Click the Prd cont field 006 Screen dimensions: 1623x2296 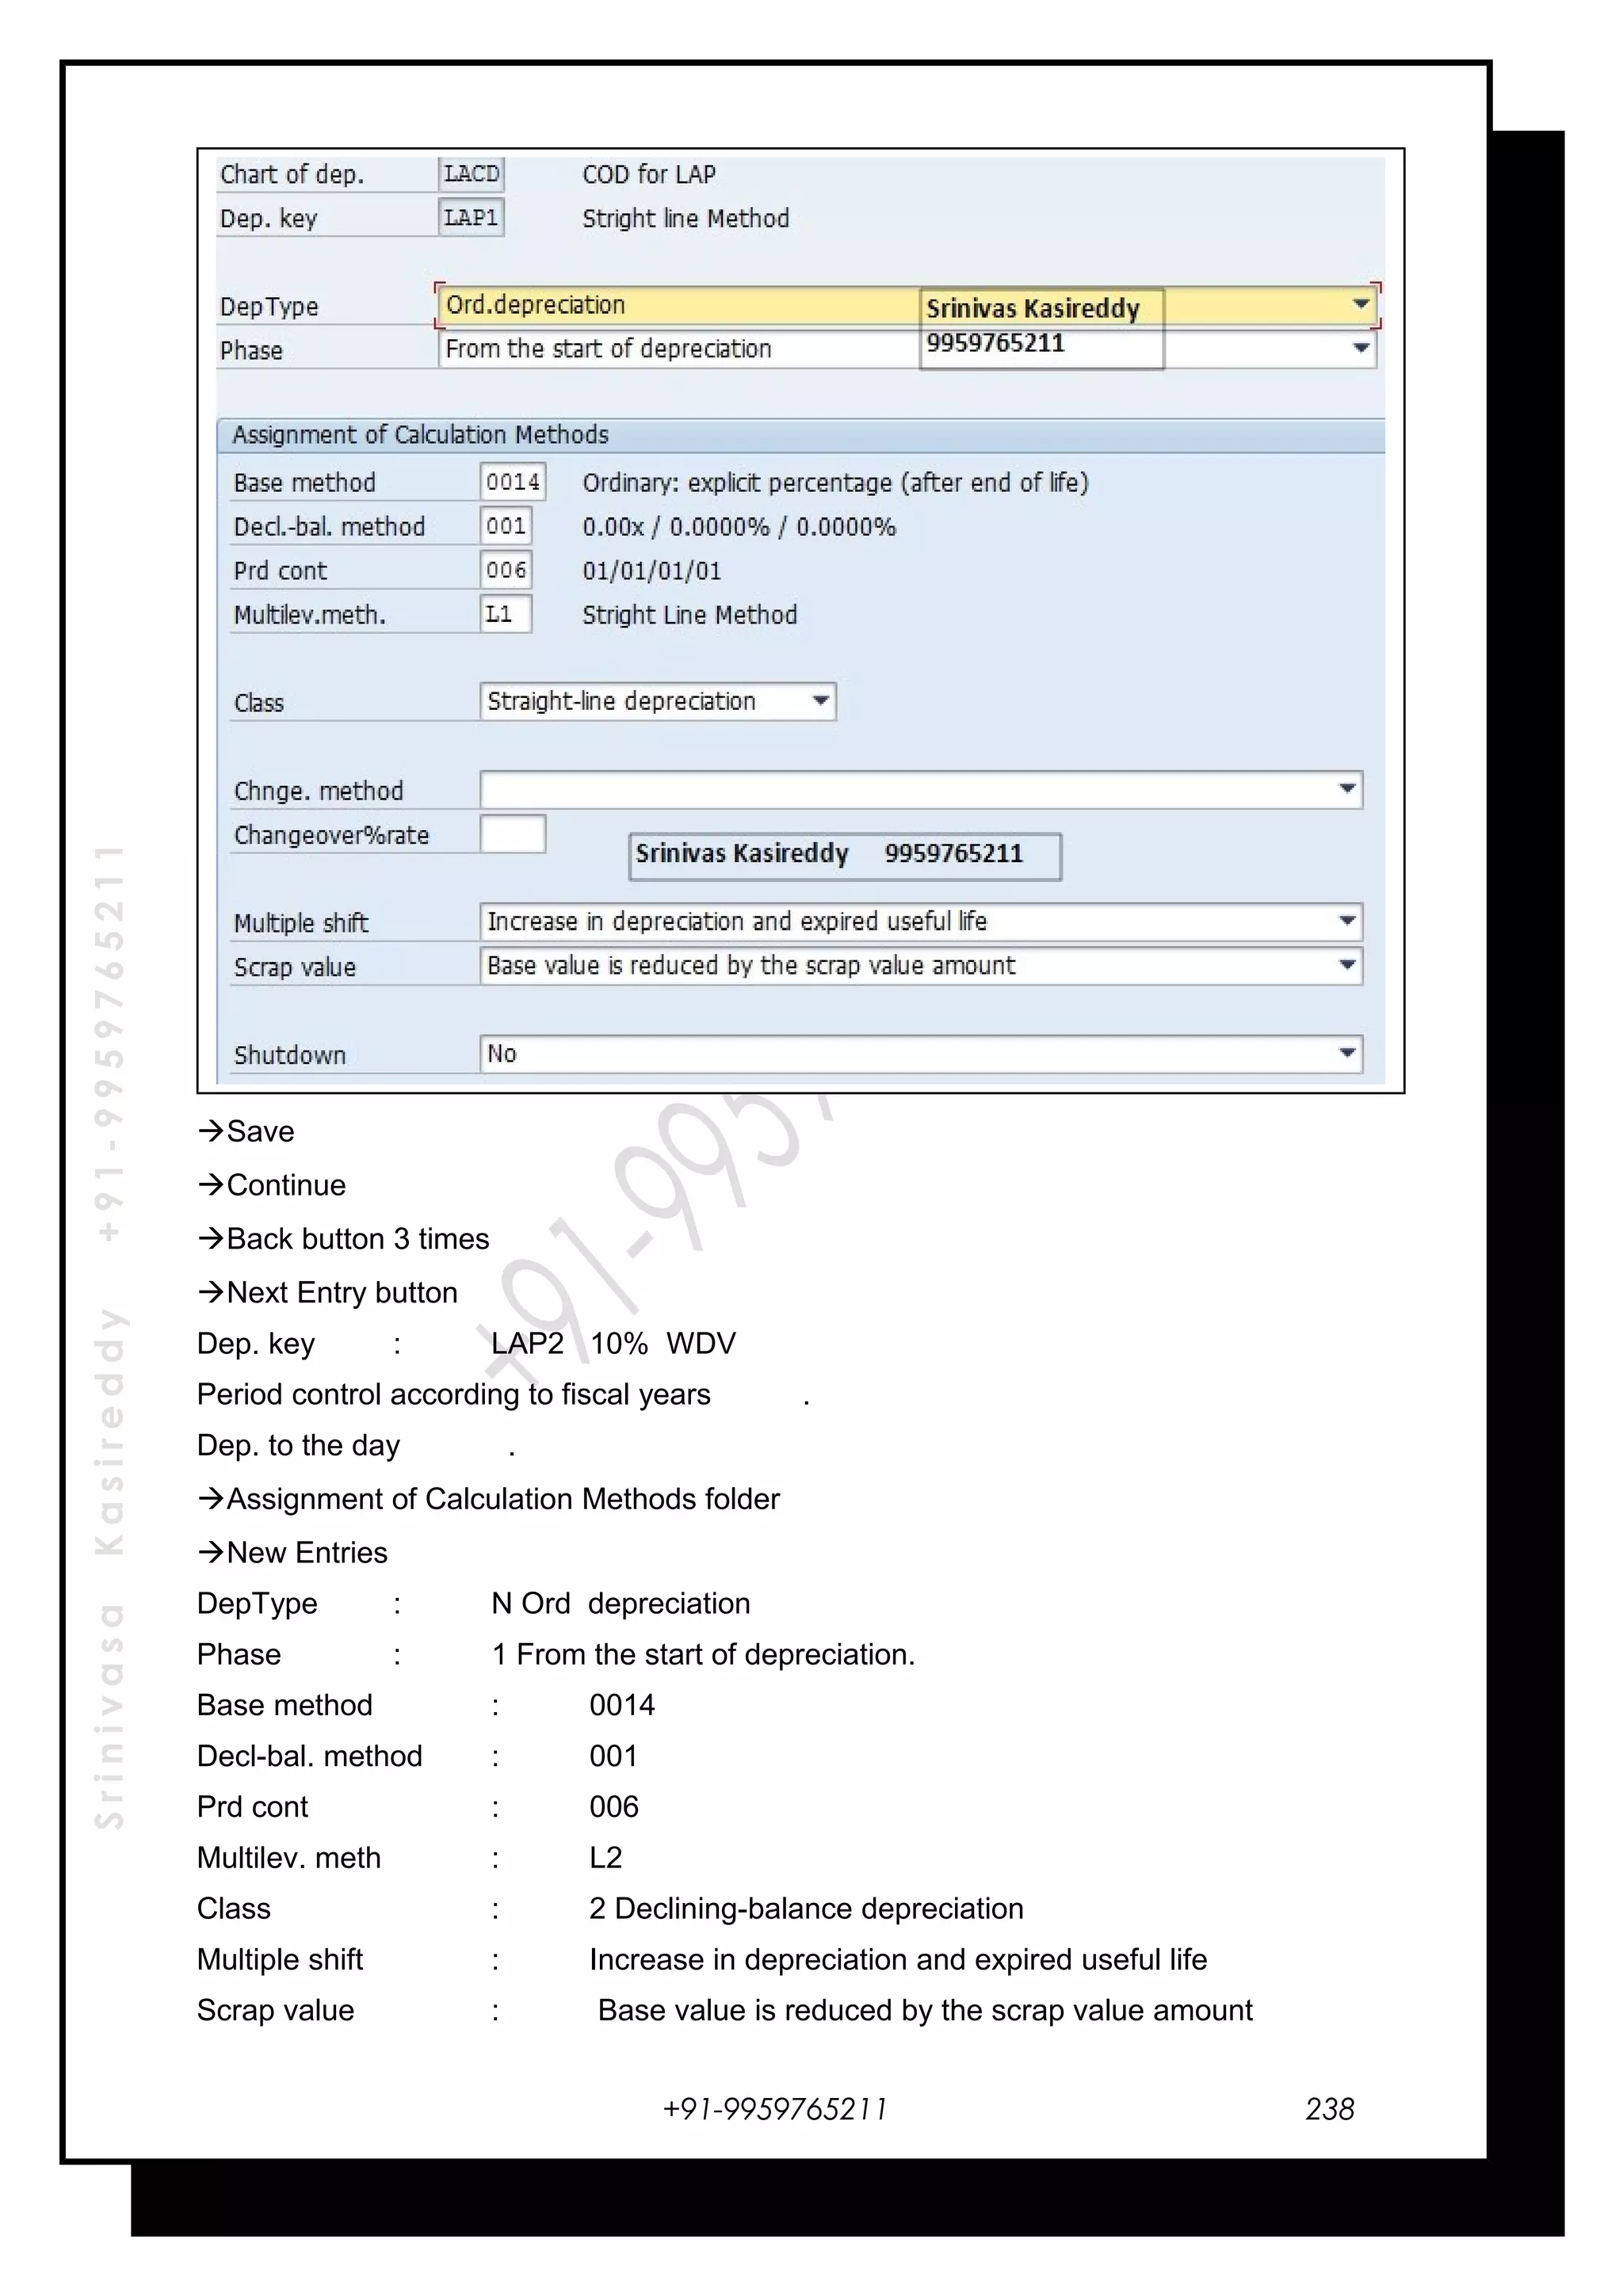(x=505, y=570)
